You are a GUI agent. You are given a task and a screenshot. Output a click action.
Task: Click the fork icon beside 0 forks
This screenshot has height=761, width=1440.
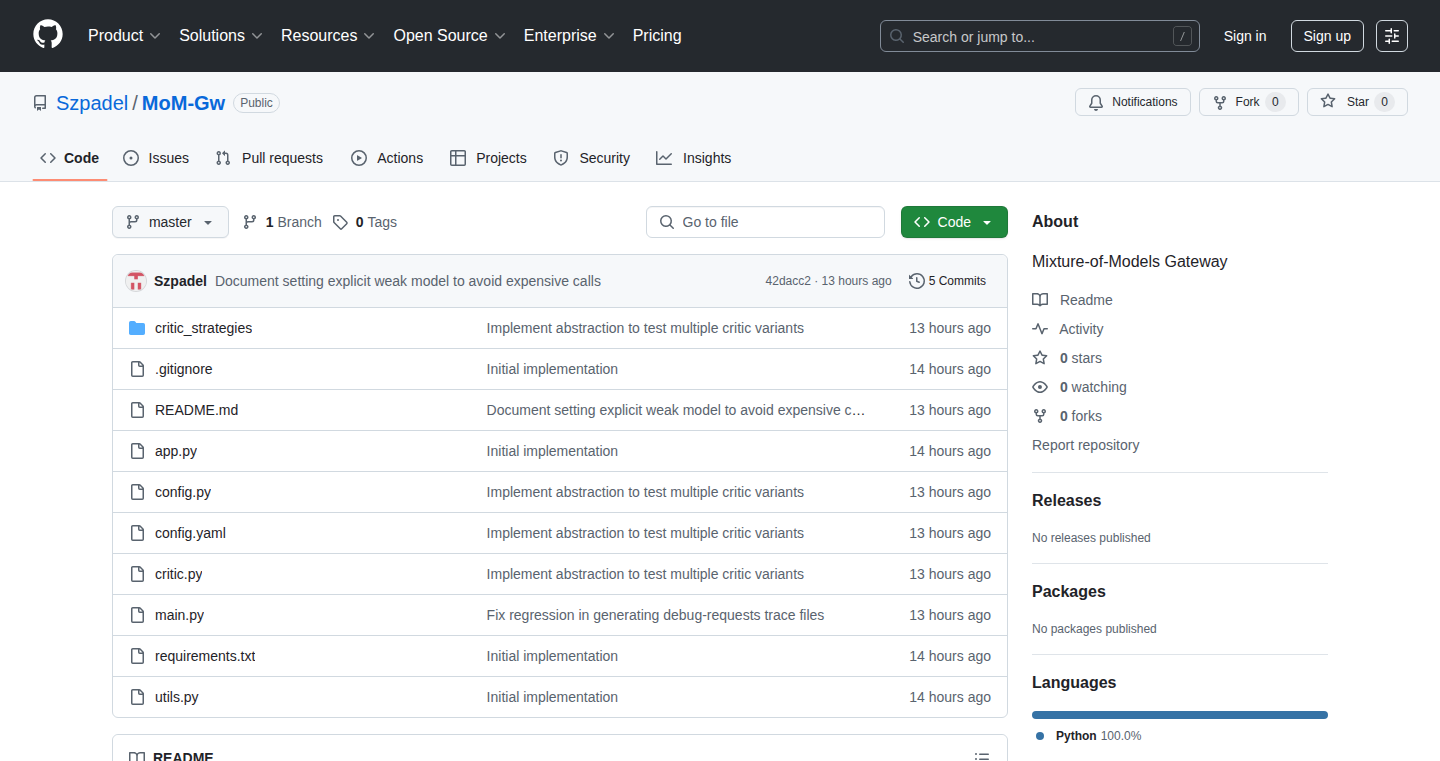pyautogui.click(x=1040, y=416)
